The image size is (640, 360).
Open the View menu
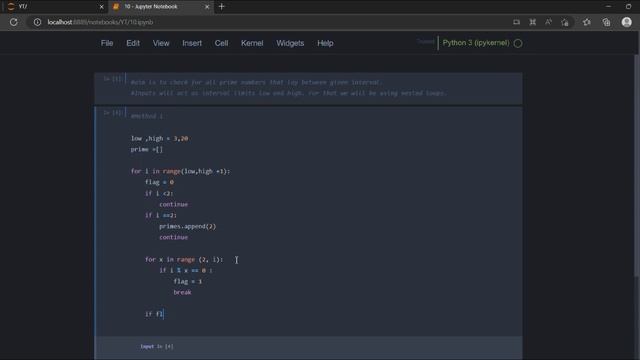[x=161, y=43]
